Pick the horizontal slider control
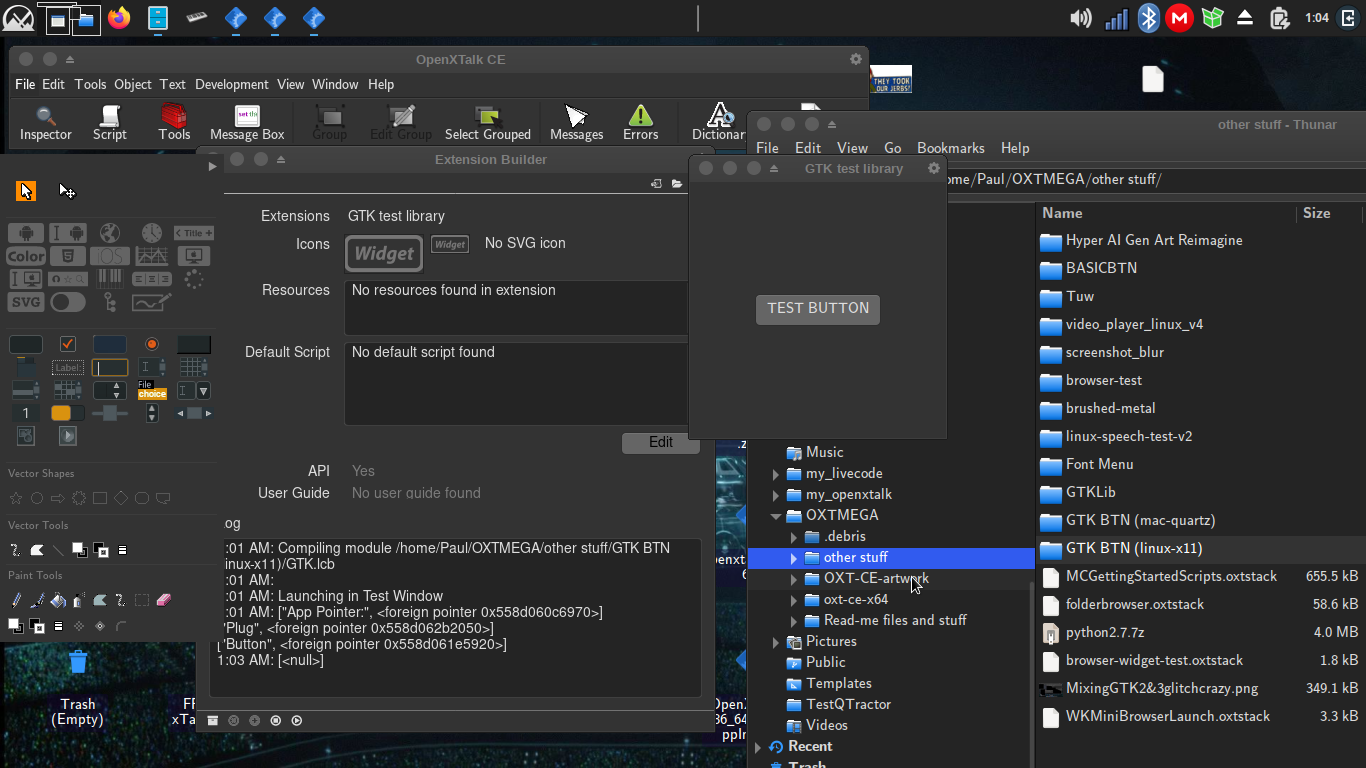 click(110, 413)
